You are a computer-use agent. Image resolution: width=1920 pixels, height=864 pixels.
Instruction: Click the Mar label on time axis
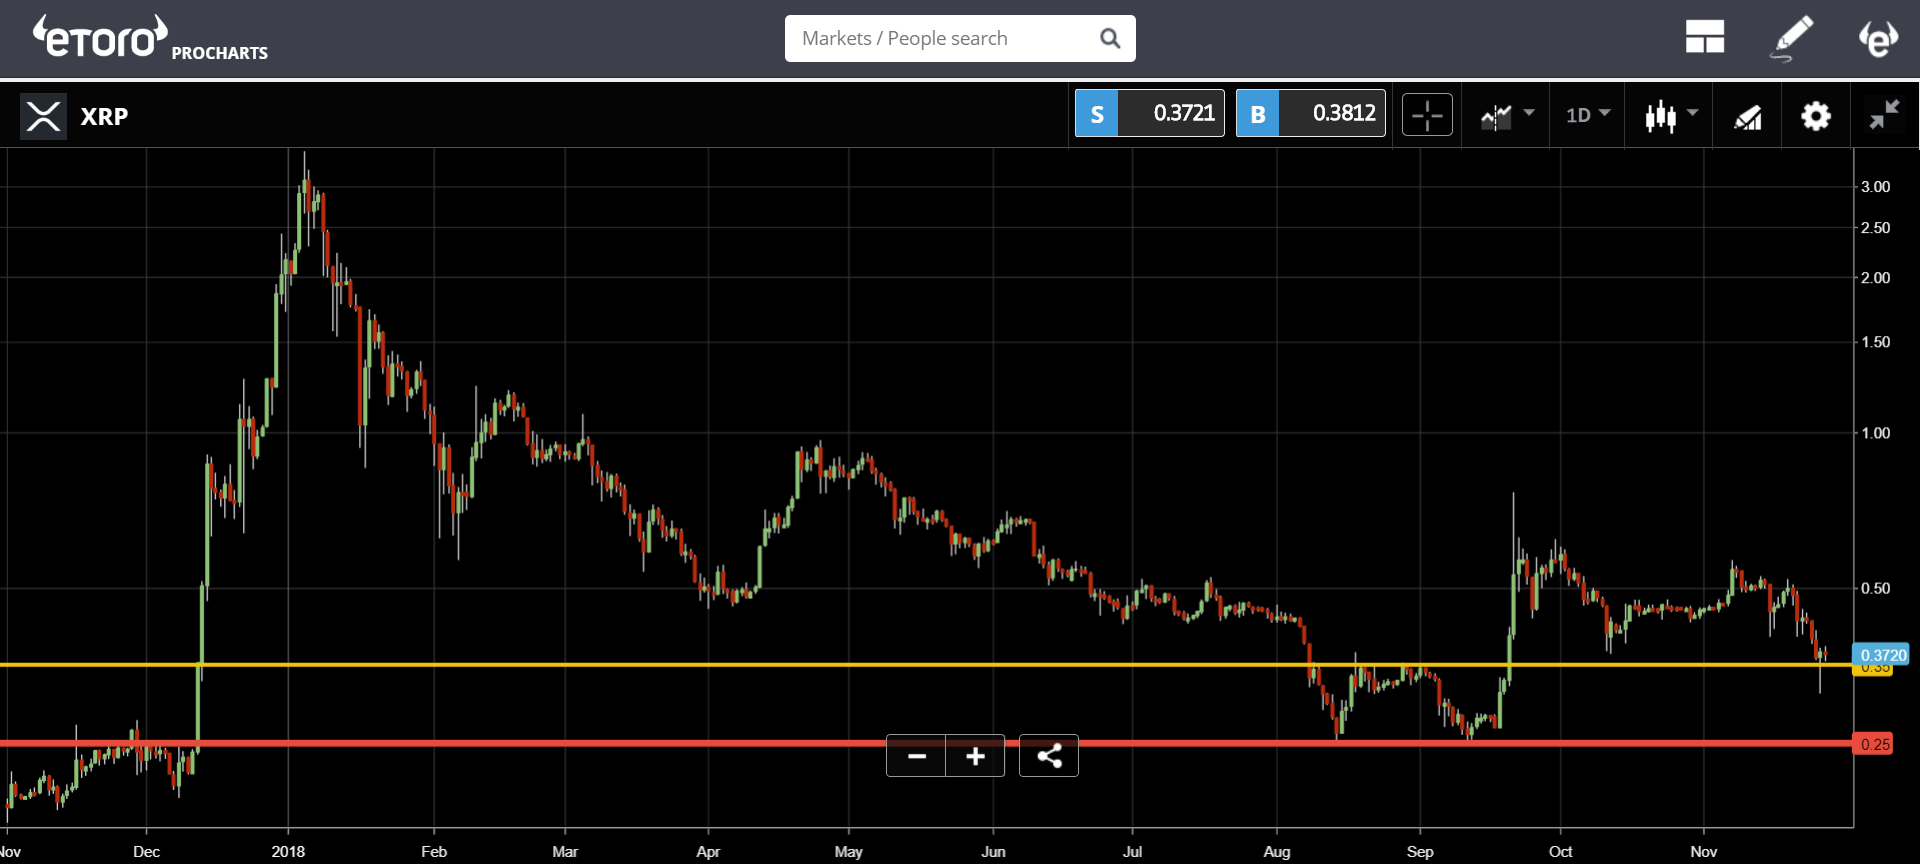565,851
